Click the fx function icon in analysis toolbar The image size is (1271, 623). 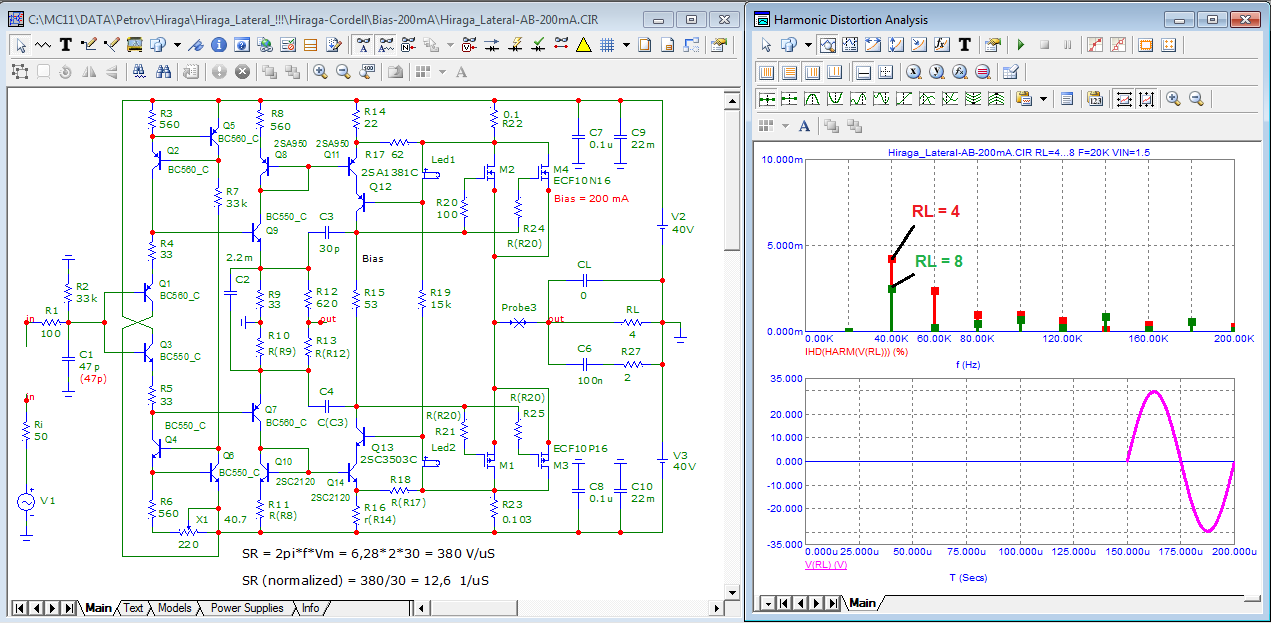[941, 44]
